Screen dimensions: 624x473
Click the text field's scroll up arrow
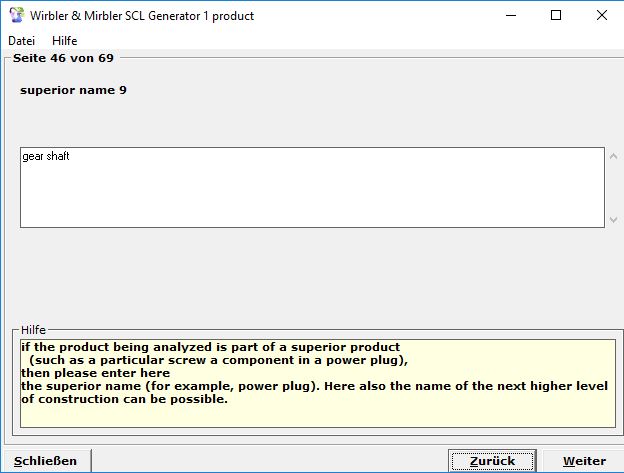(x=613, y=157)
